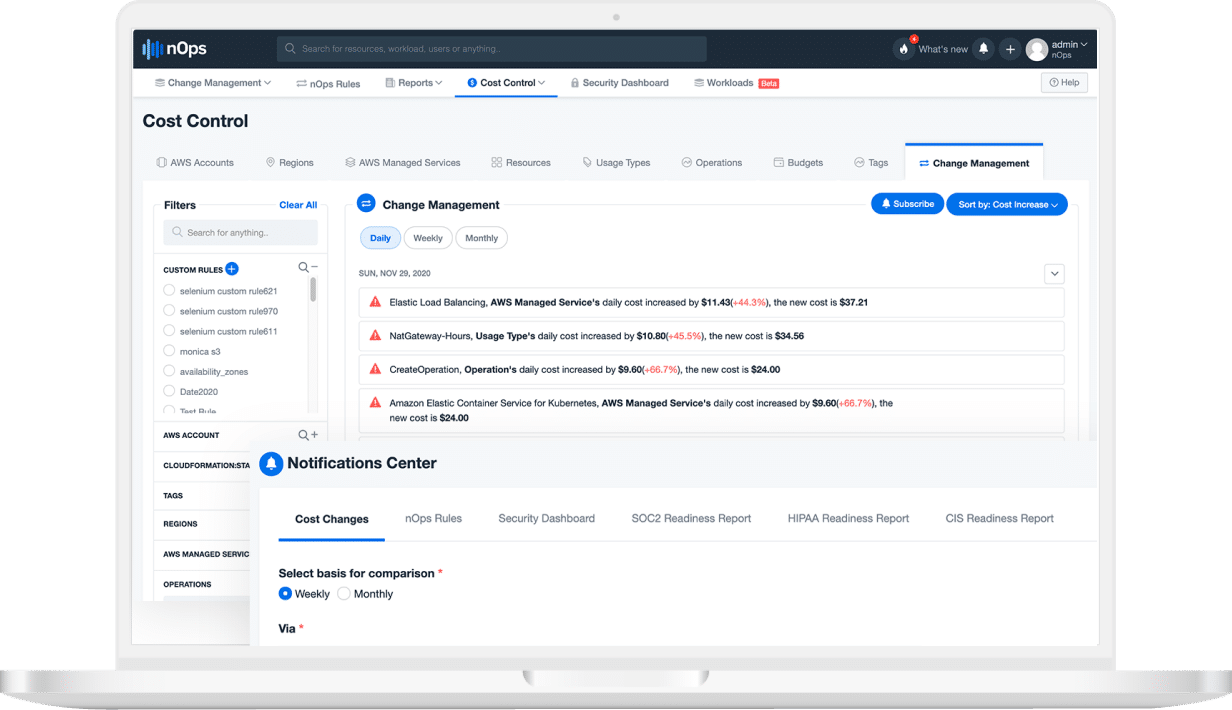Click warning icon on CreateOperation row

coord(376,369)
